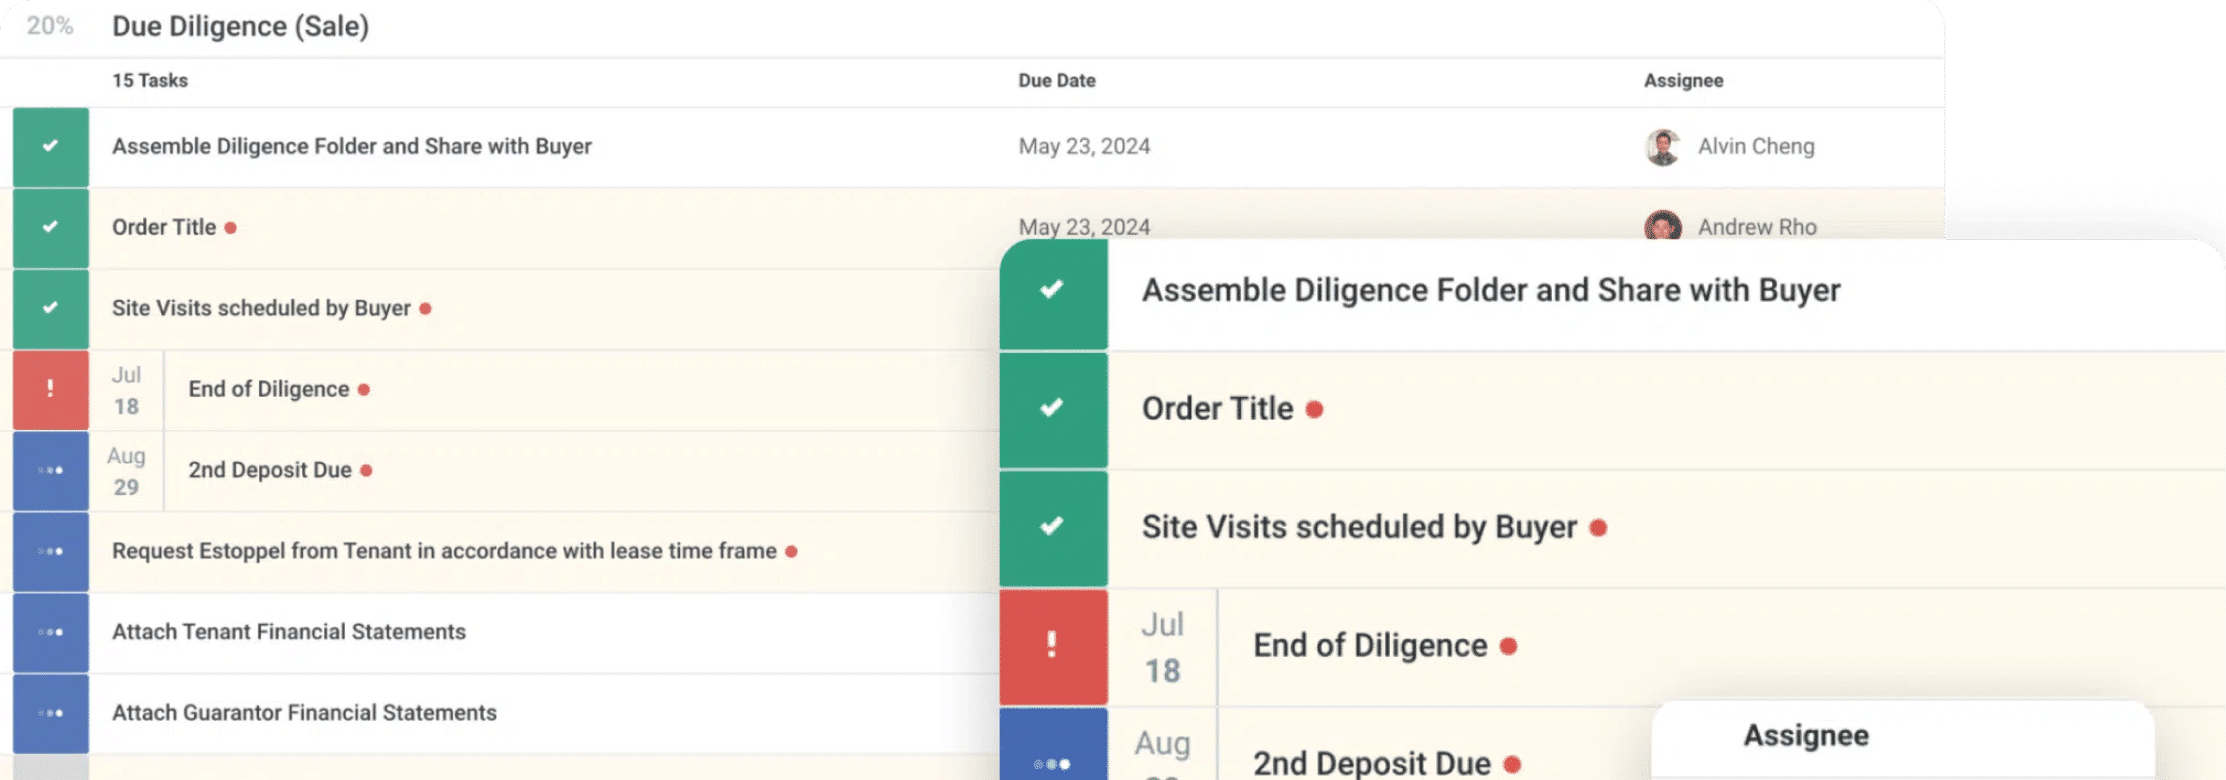Viewport: 2226px width, 780px height.
Task: Click Site Visits scheduled by Buyer in enlarged card
Action: (x=1359, y=528)
